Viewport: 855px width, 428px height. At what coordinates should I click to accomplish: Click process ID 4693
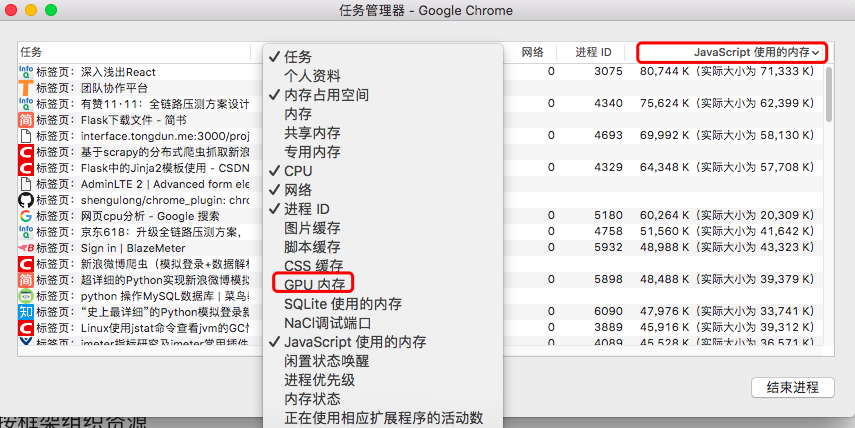[x=608, y=135]
